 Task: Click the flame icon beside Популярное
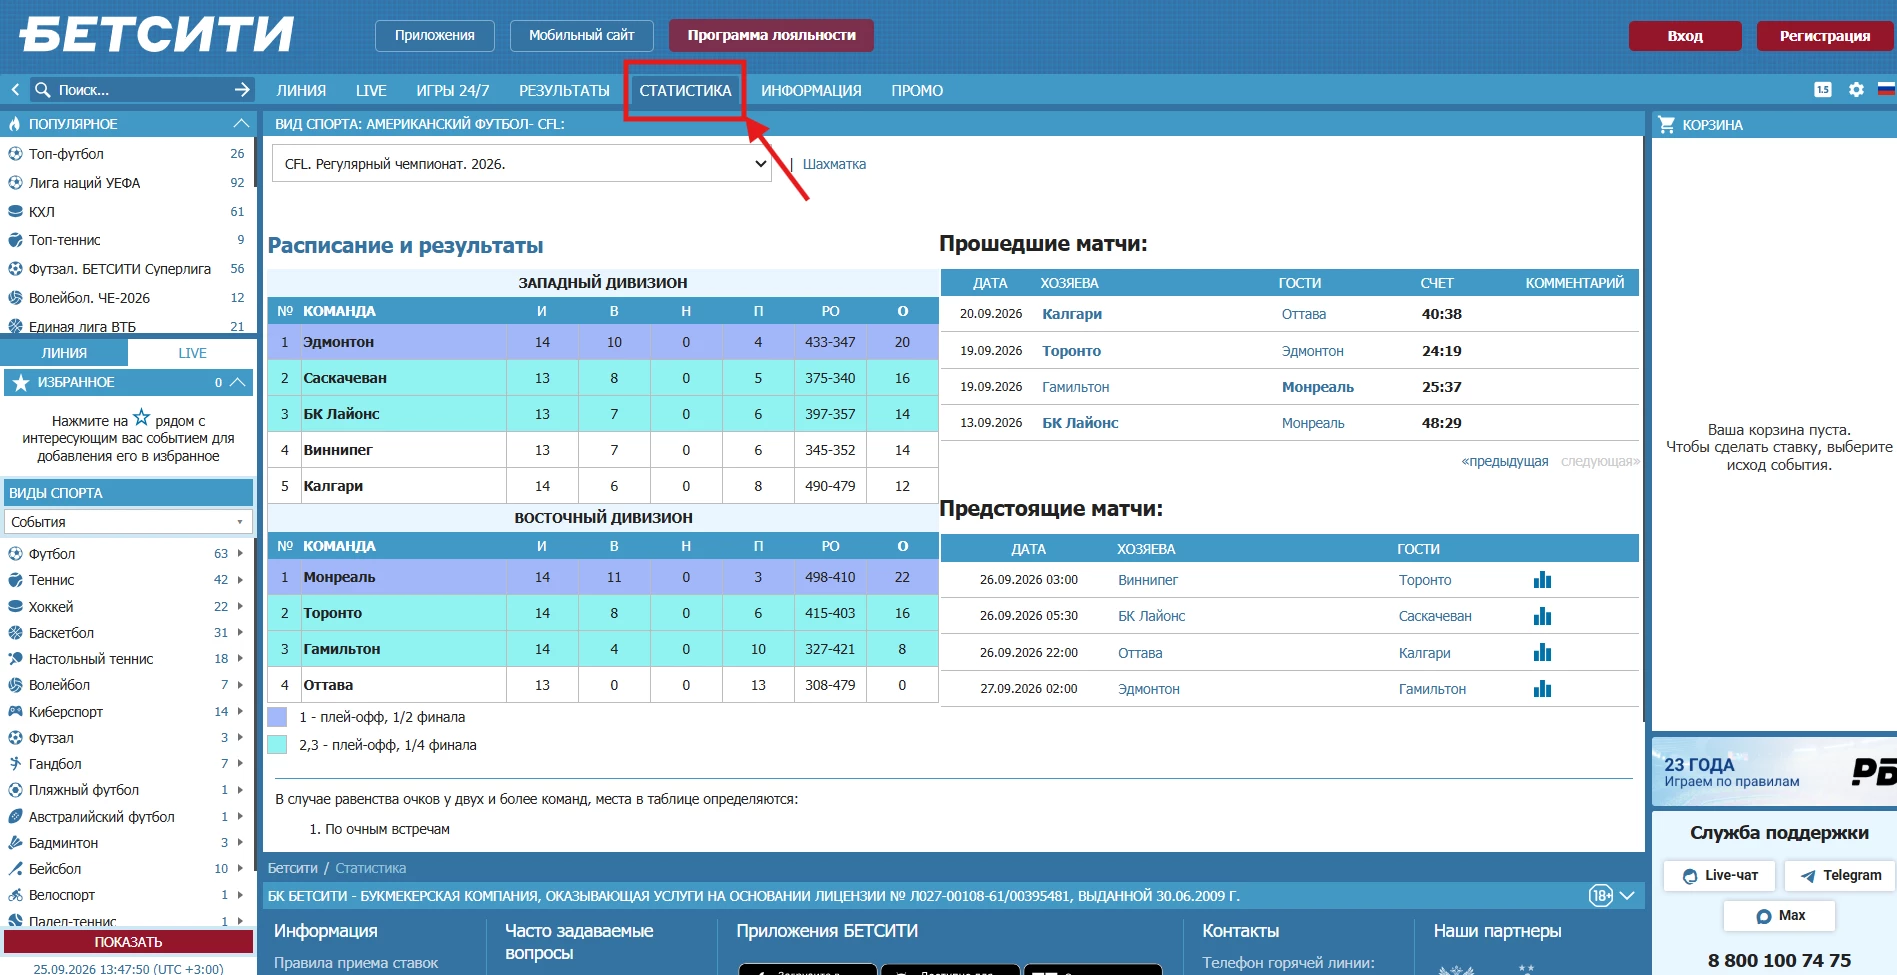click(14, 124)
